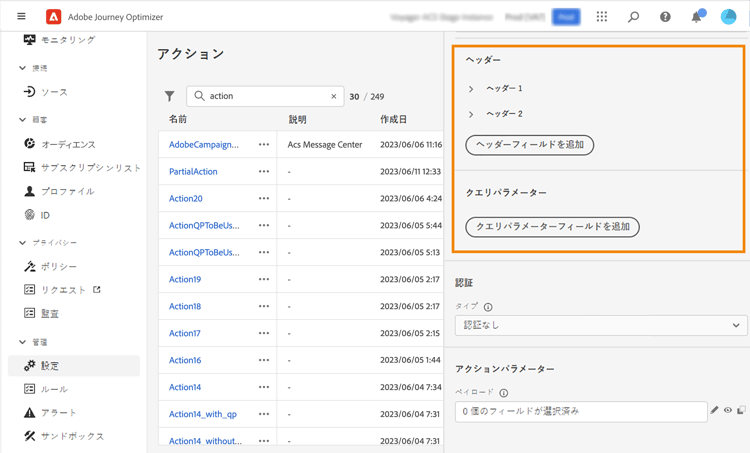Collapse the connections section in sidebar
The width and height of the screenshot is (750, 453).
22,68
